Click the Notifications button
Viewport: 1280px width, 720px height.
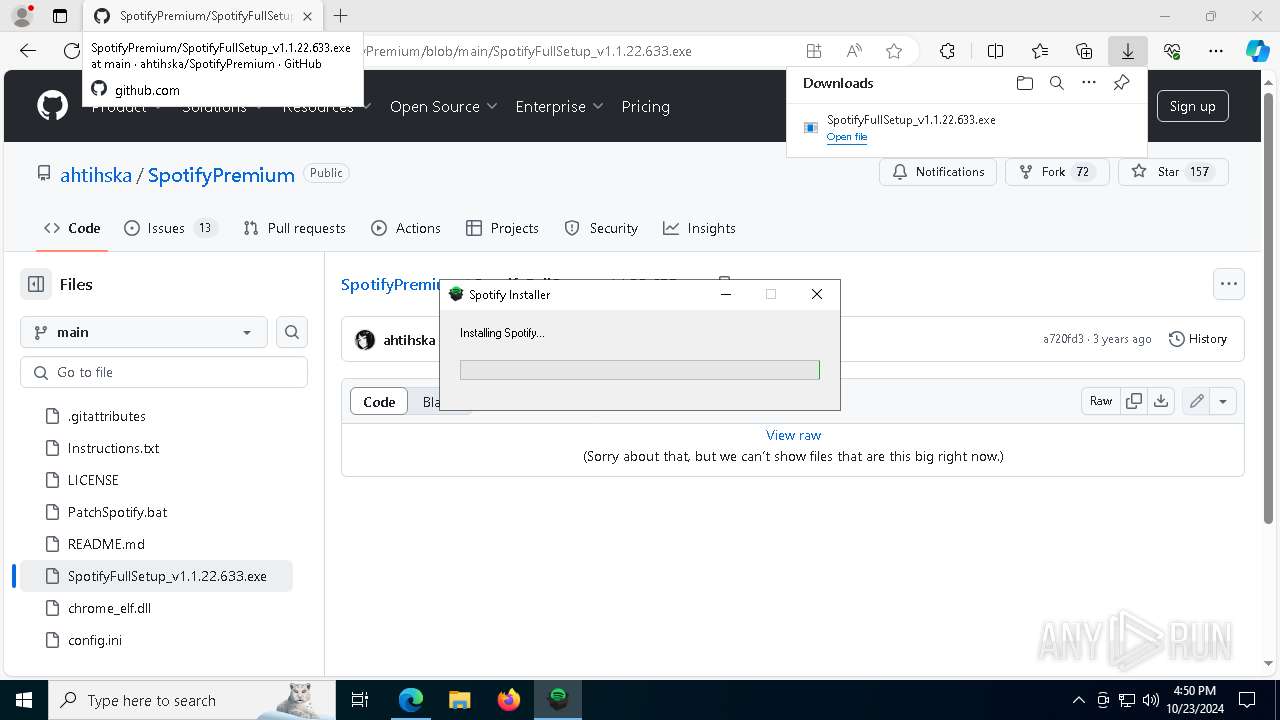(938, 172)
